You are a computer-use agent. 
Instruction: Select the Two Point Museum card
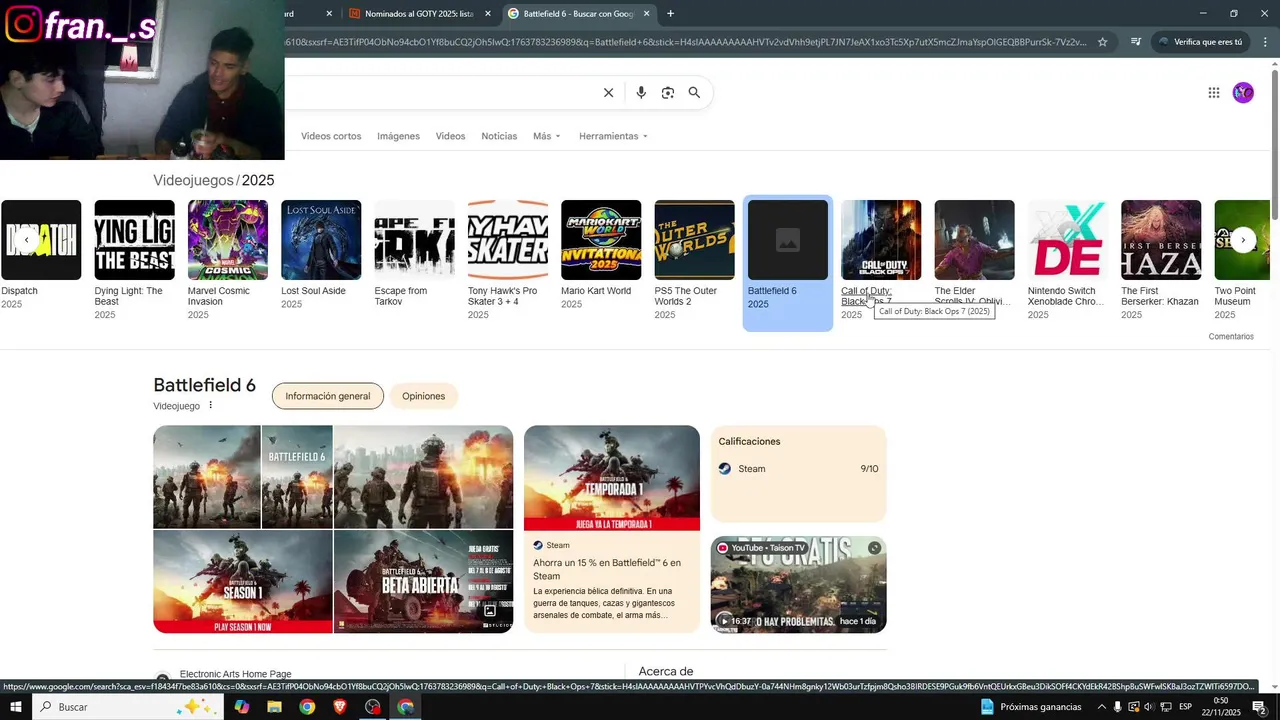click(1241, 260)
